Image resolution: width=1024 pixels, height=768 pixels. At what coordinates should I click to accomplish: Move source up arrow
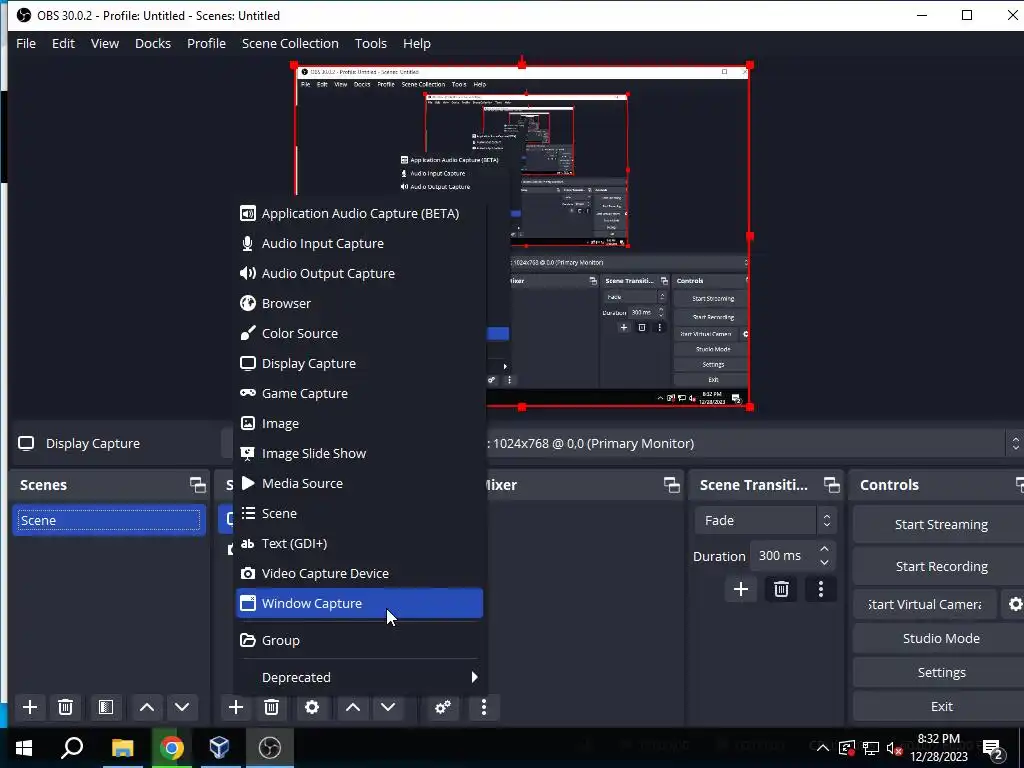(353, 707)
